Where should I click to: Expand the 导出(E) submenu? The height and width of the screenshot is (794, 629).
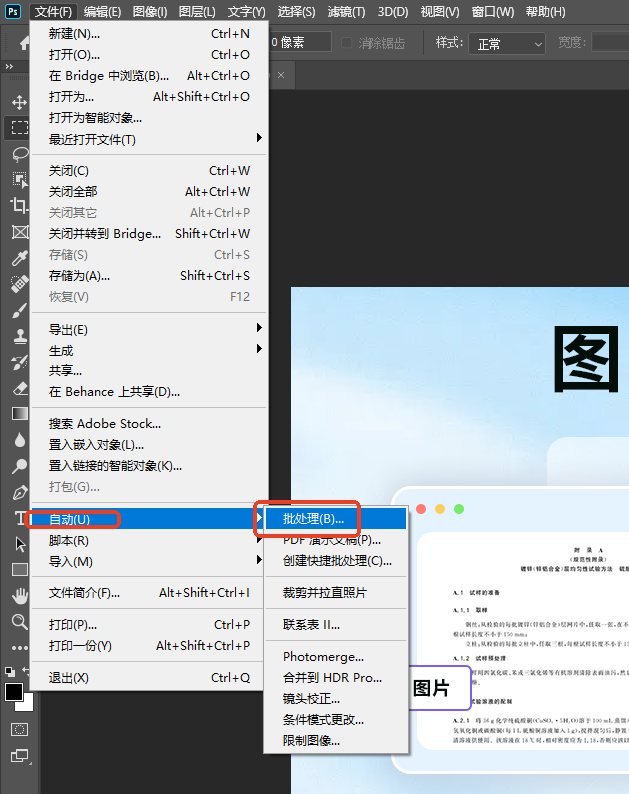click(149, 330)
